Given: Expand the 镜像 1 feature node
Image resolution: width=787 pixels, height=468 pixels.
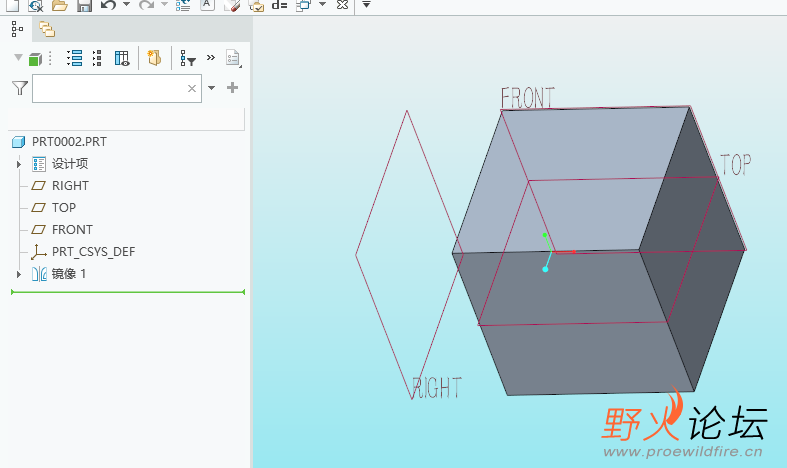Looking at the screenshot, I should click(x=18, y=274).
